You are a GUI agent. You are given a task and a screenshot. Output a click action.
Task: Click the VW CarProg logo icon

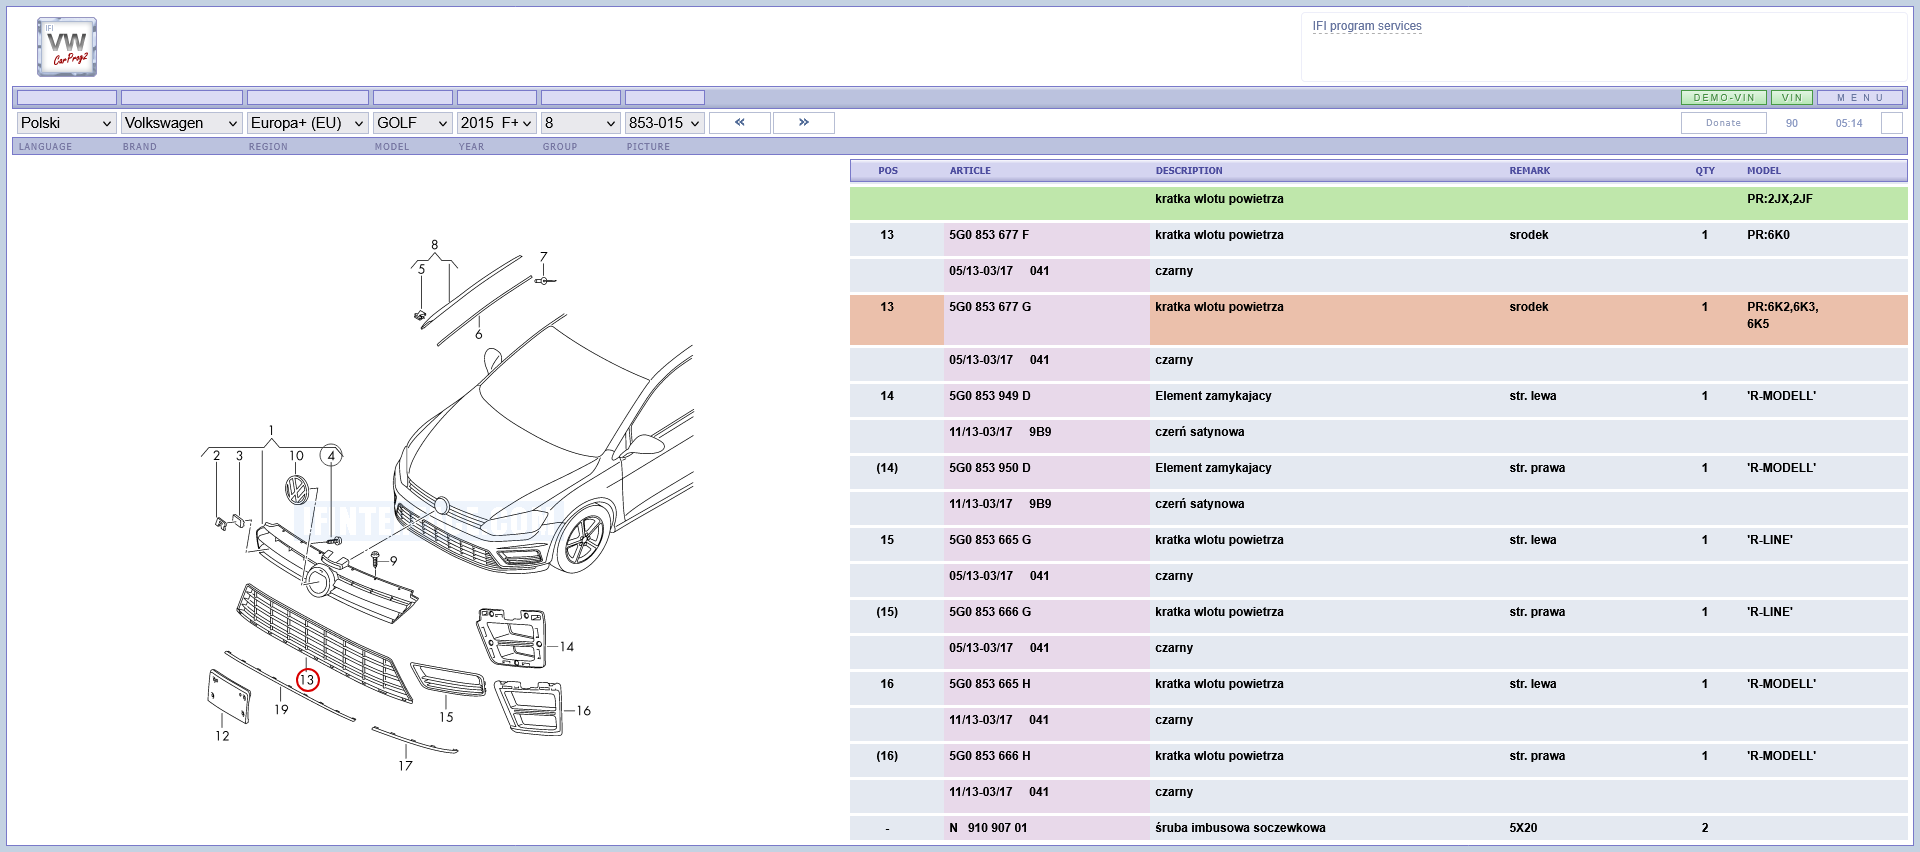click(x=67, y=47)
